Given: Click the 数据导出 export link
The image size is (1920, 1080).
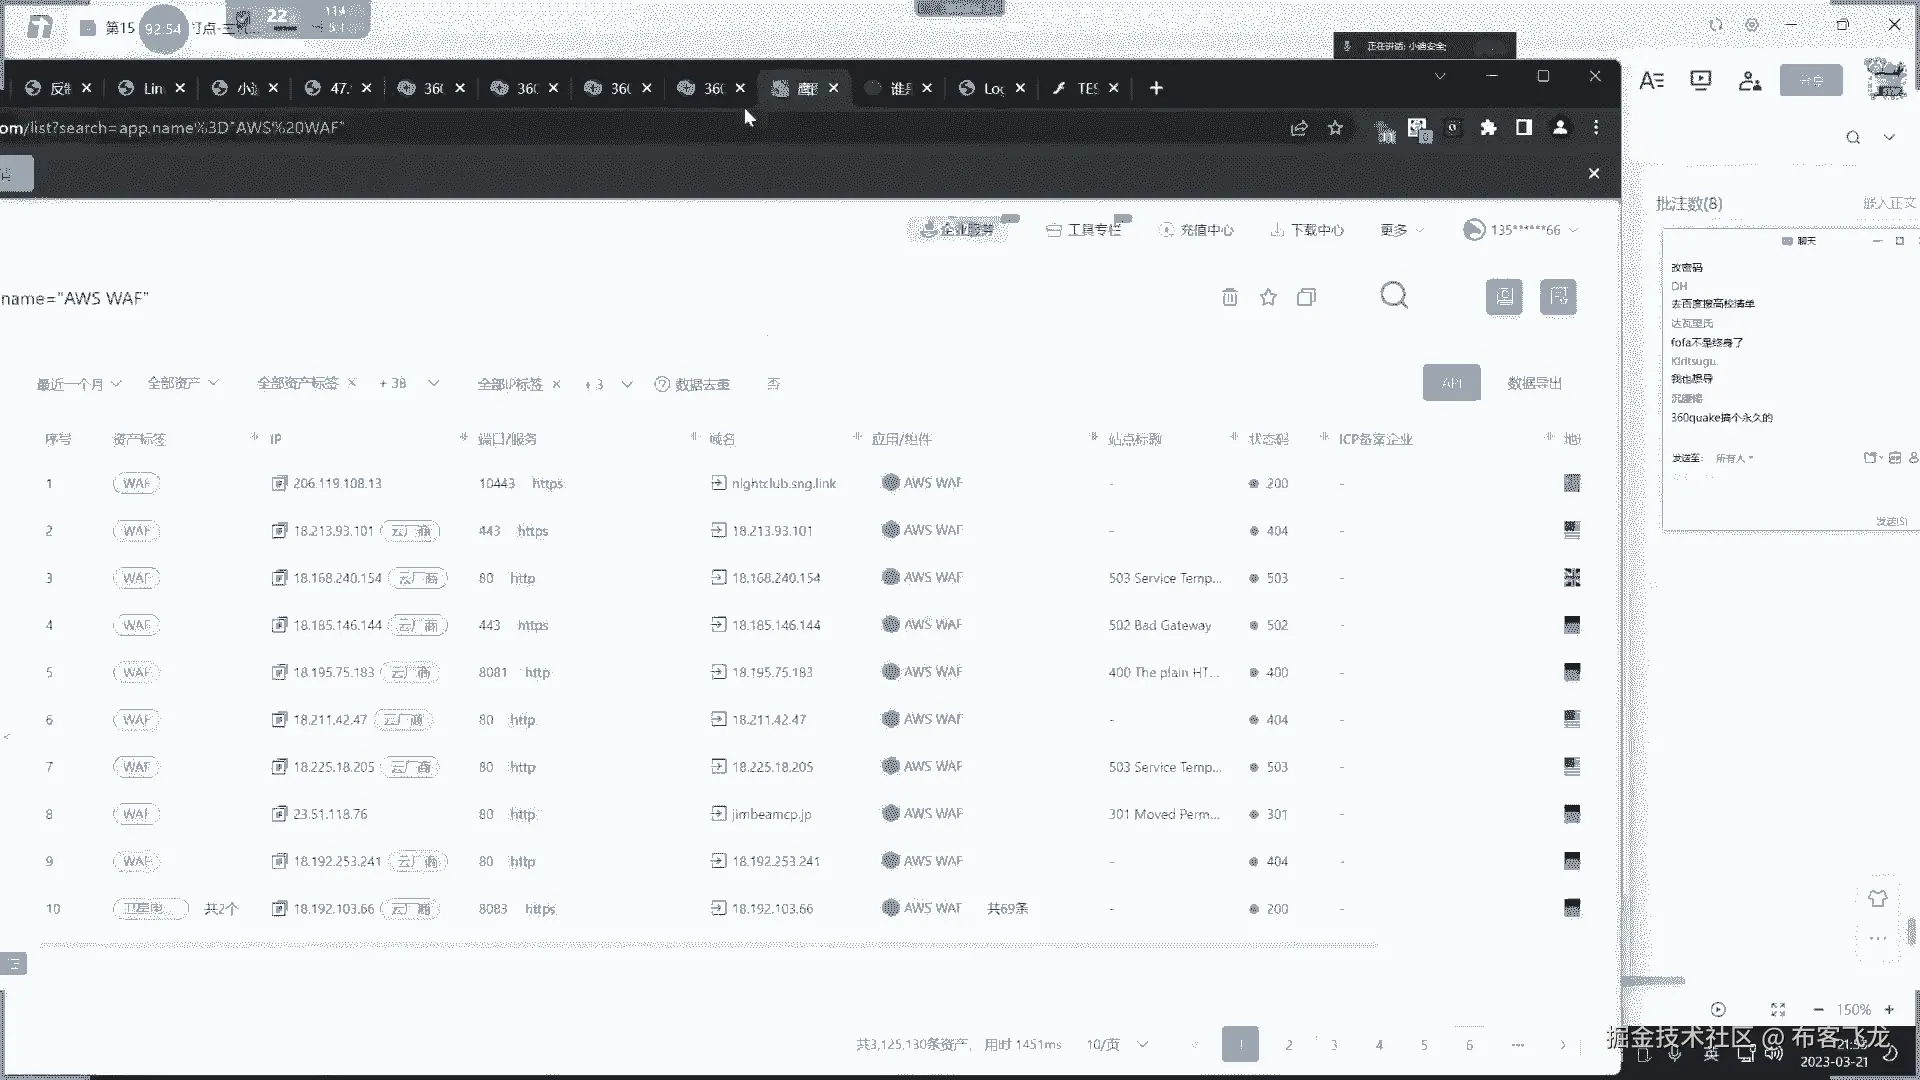Looking at the screenshot, I should pos(1534,383).
